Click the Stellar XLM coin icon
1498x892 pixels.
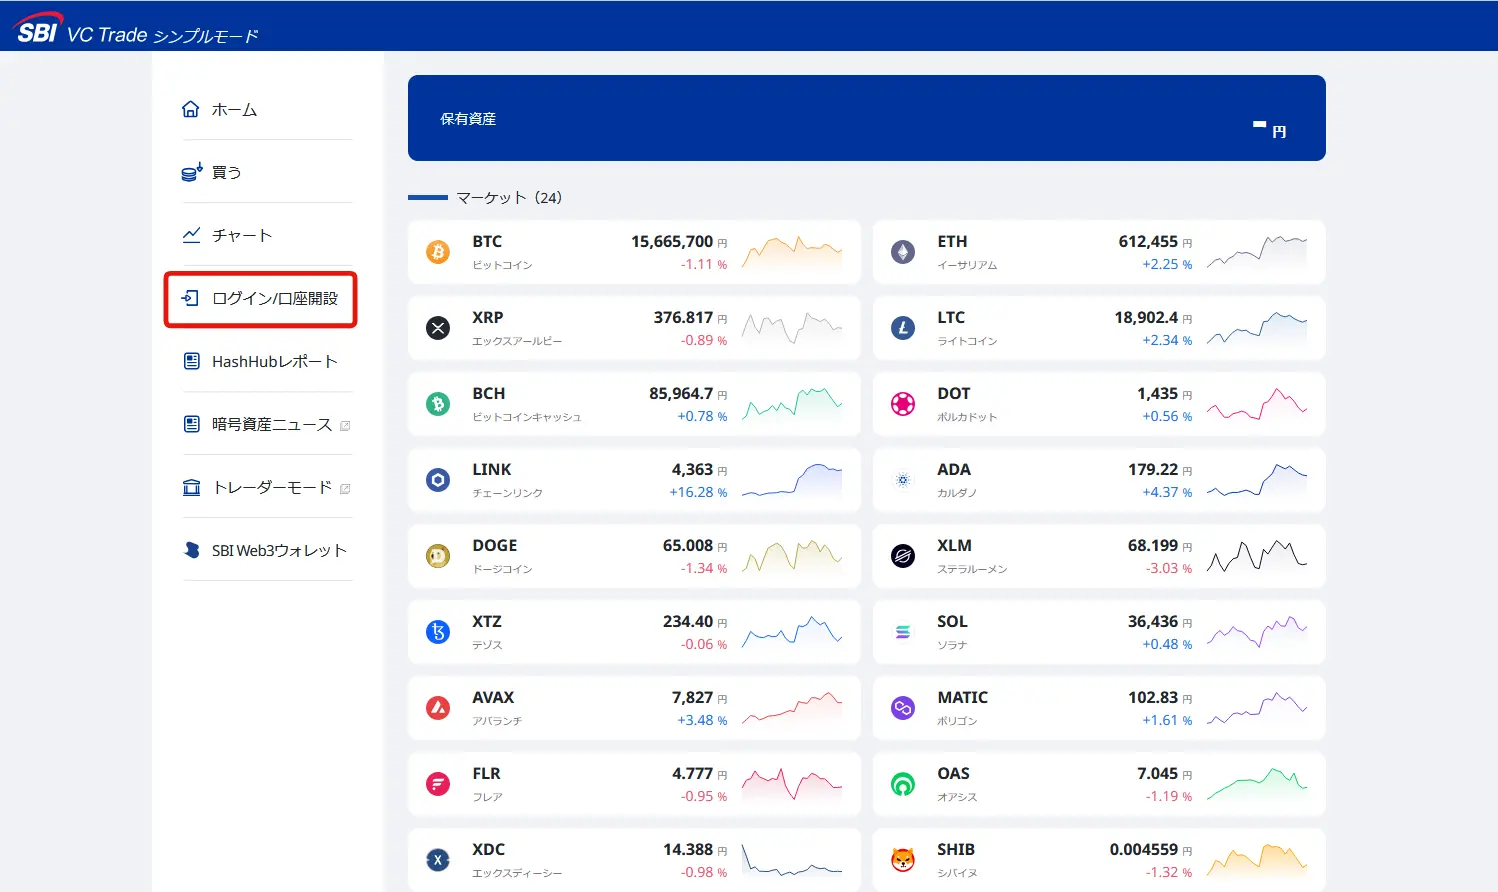903,556
